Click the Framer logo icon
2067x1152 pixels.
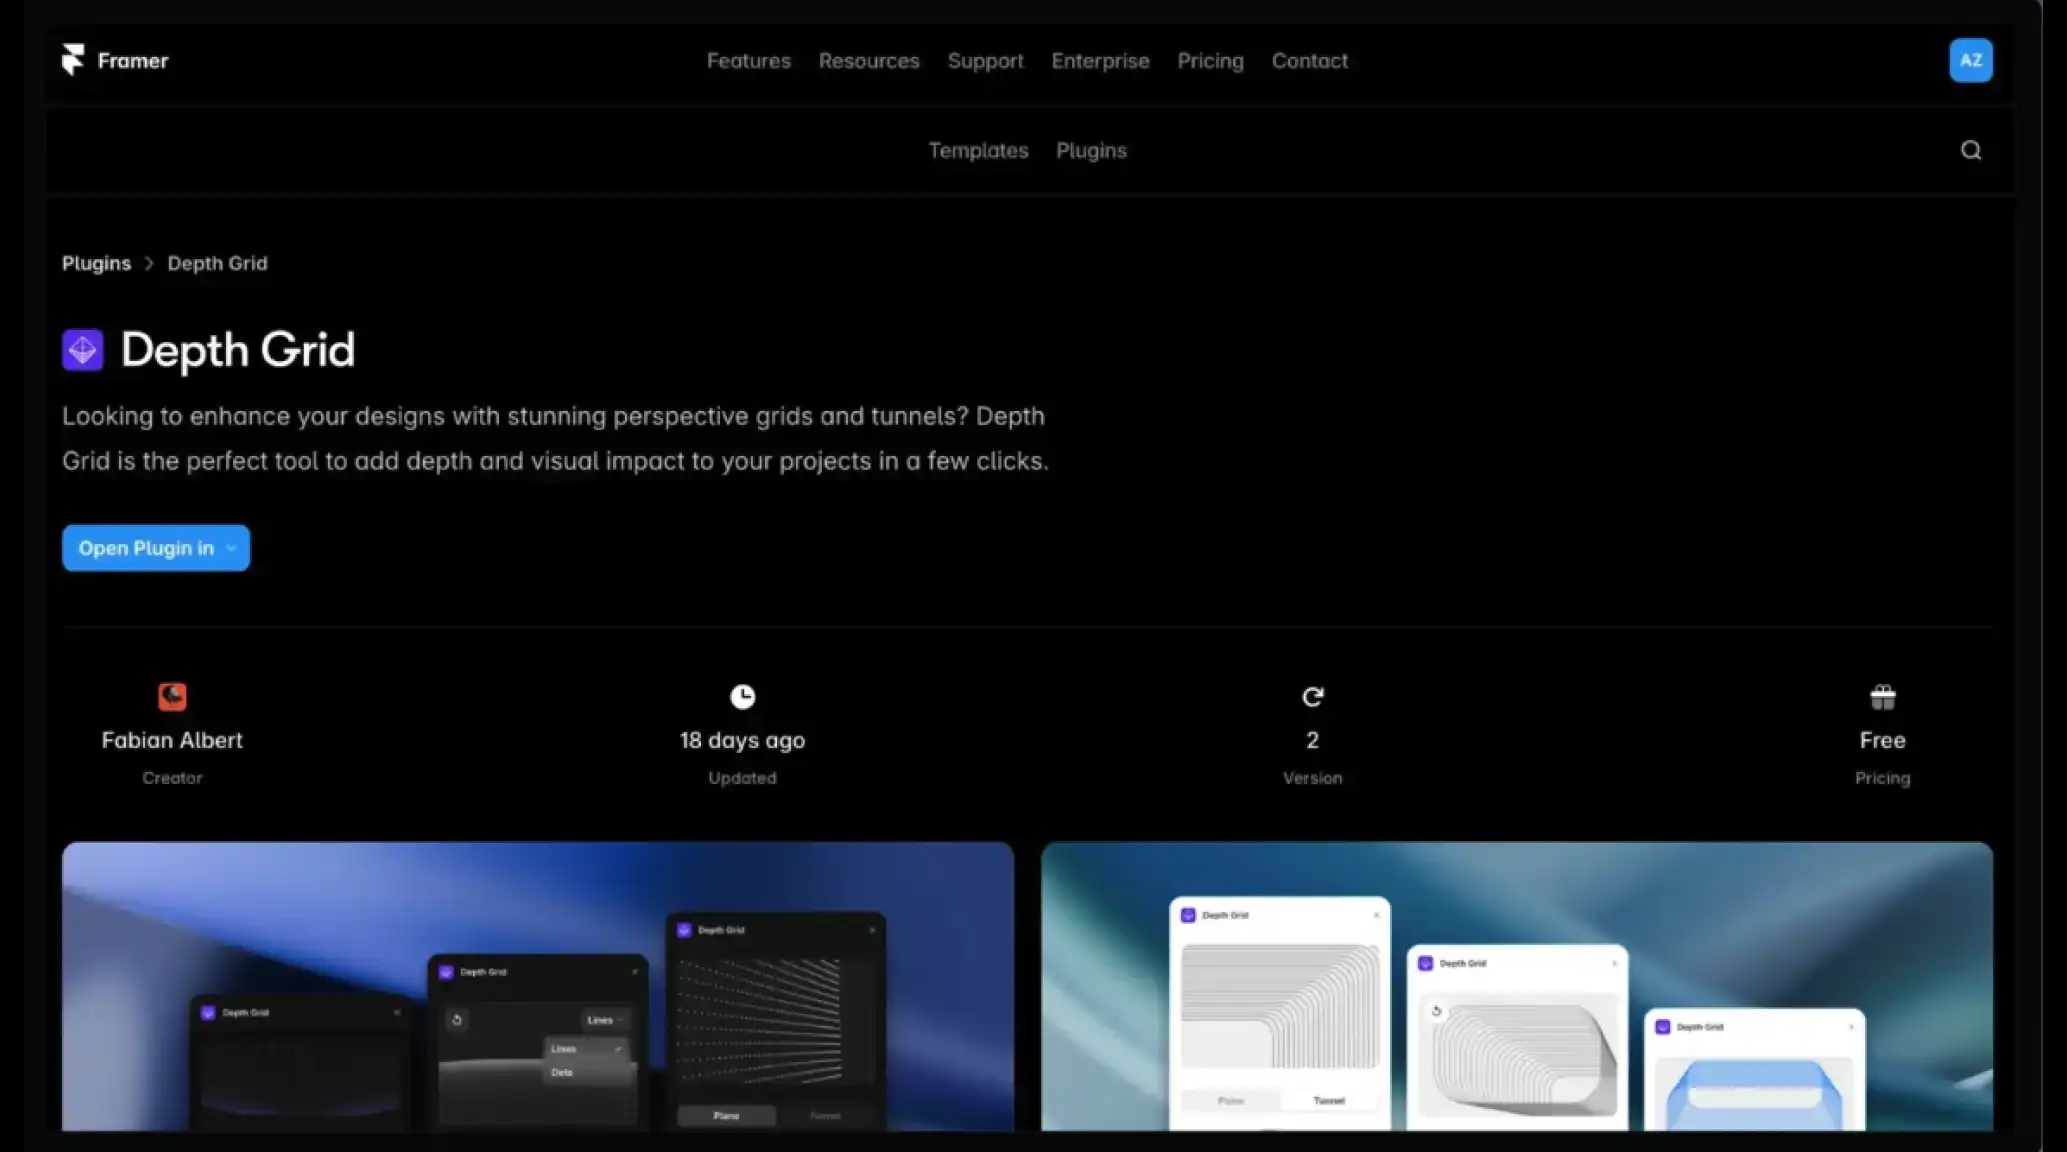click(x=73, y=60)
